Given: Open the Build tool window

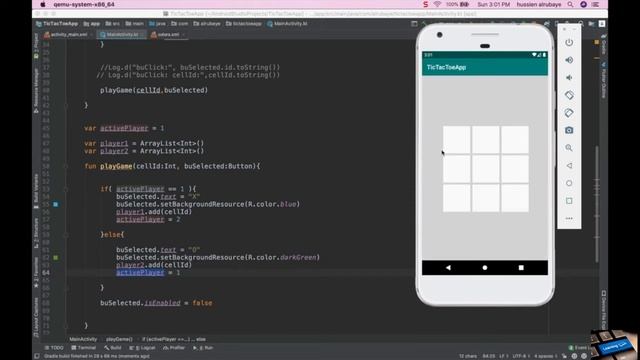Looking at the screenshot, I should pos(113,348).
